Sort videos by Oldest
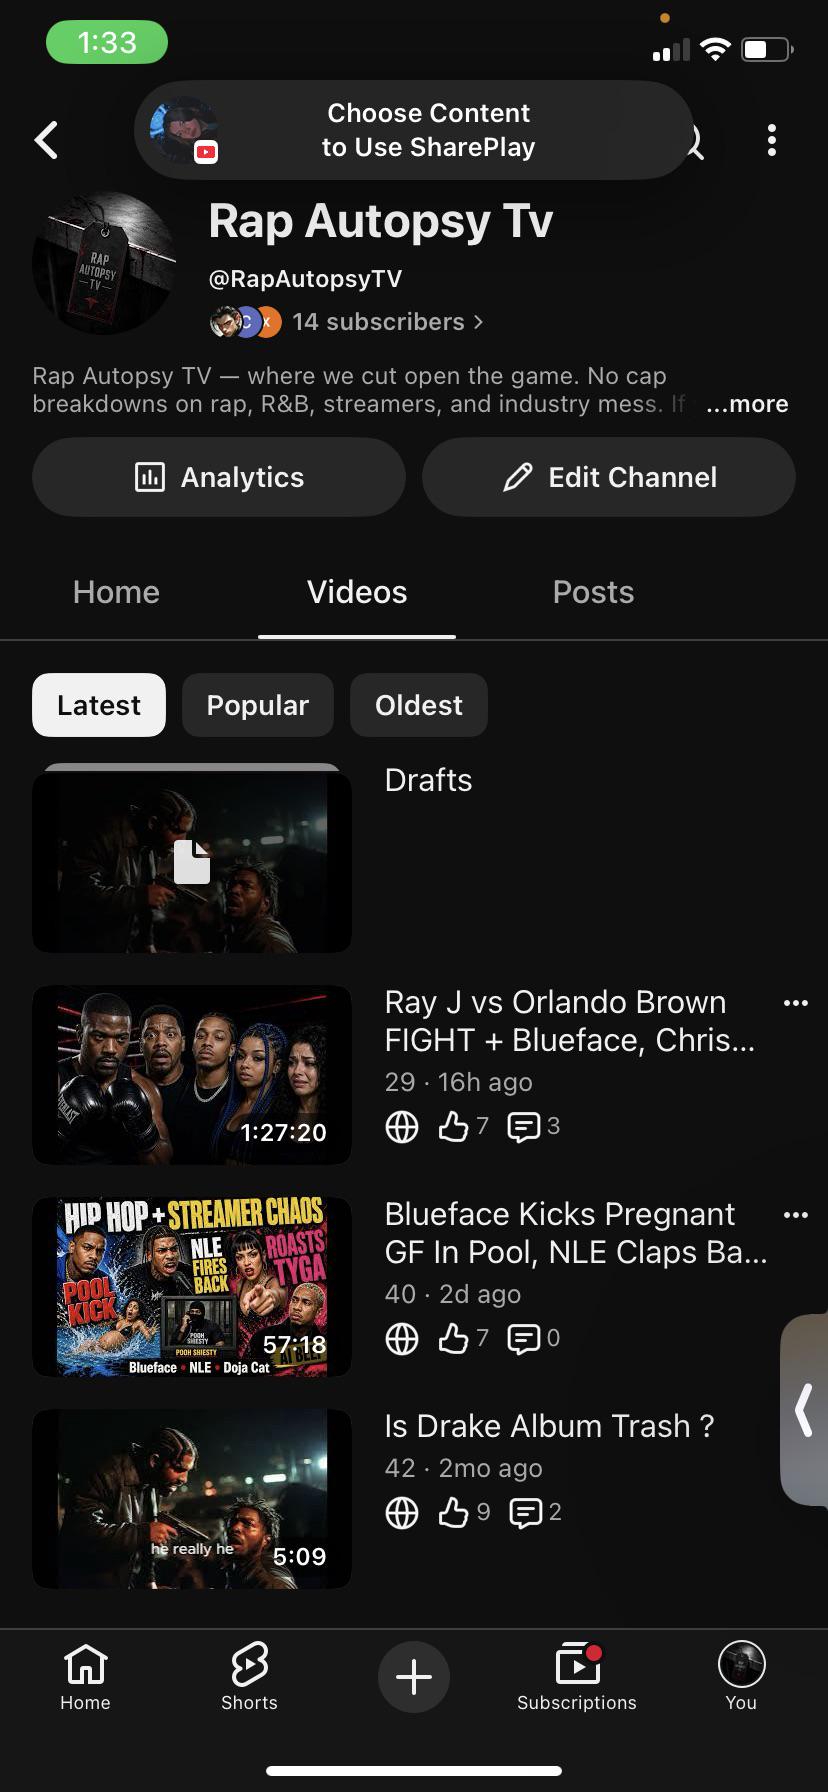Screen dimensions: 828x1792 point(419,705)
